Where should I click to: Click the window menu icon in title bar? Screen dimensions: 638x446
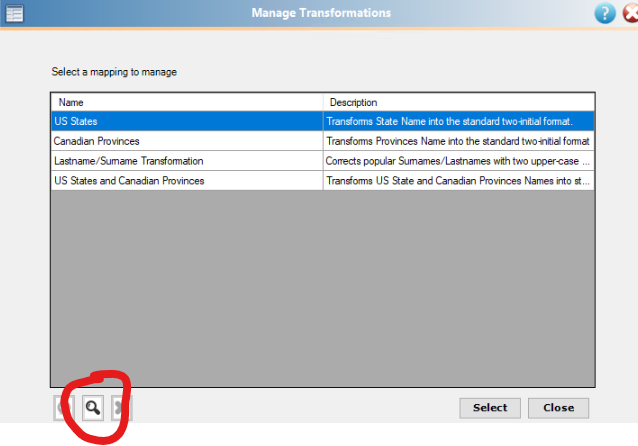pyautogui.click(x=15, y=13)
